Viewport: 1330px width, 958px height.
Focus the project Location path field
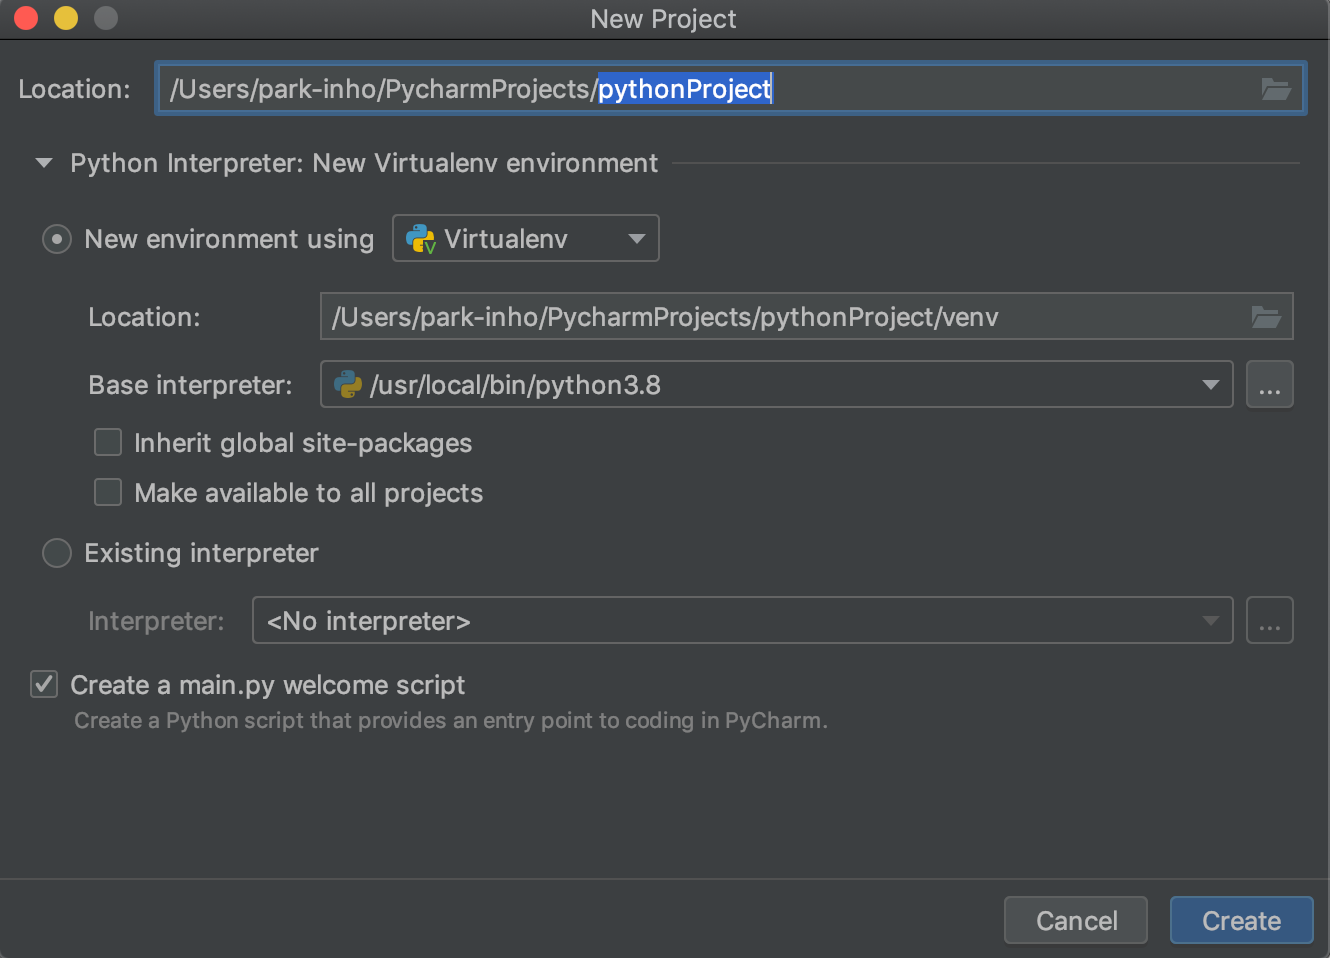[x=731, y=89]
